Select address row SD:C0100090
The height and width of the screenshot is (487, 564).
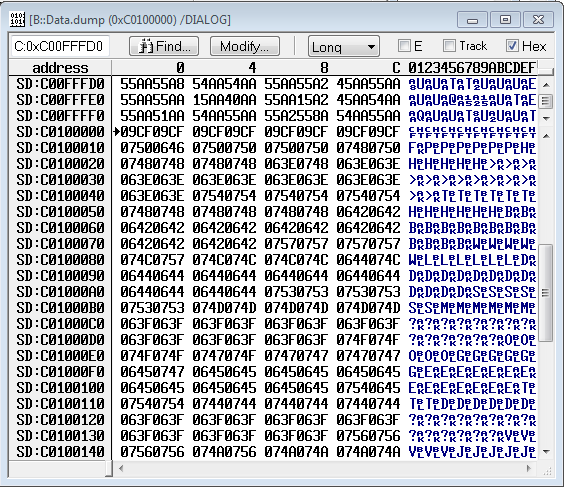[x=60, y=276]
